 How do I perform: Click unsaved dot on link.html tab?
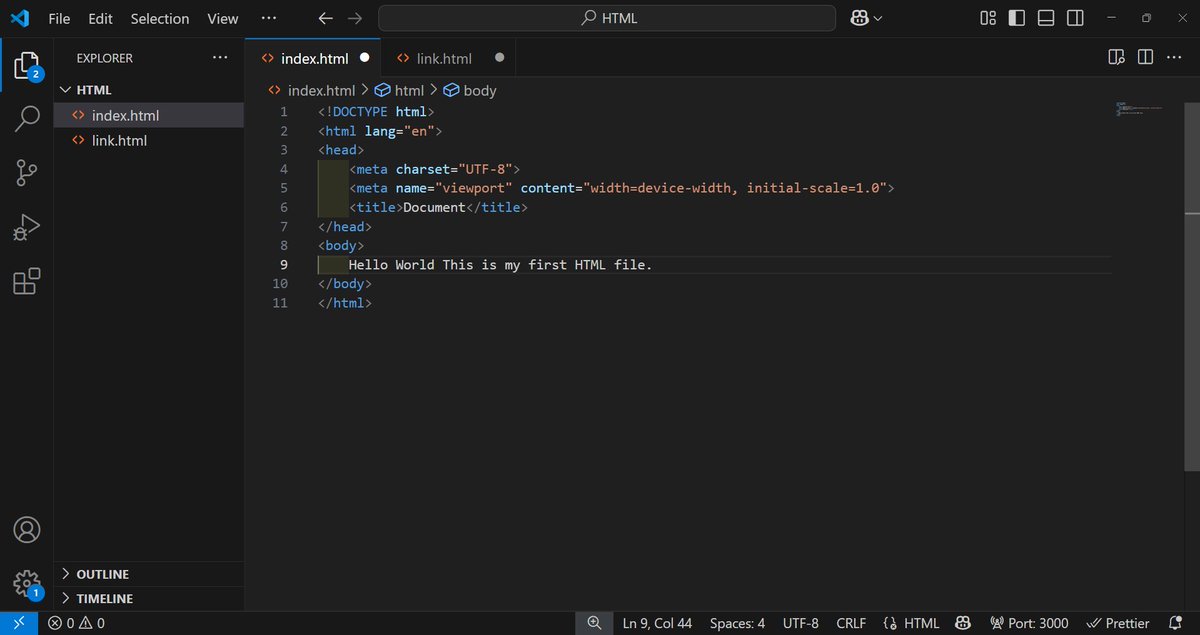point(499,58)
